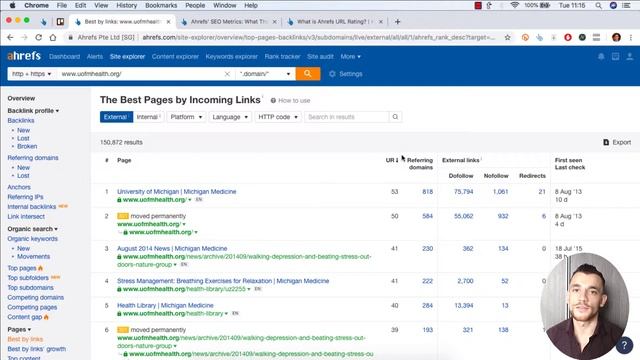640x360 pixels.
Task: Open the Alerts nav item
Action: click(x=95, y=57)
